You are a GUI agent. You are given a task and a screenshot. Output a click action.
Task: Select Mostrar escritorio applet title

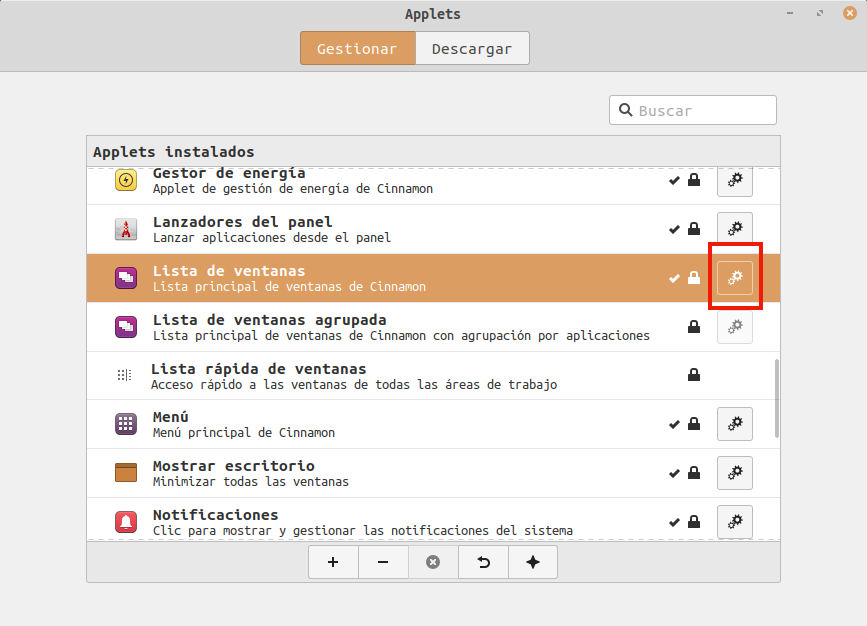[233, 466]
